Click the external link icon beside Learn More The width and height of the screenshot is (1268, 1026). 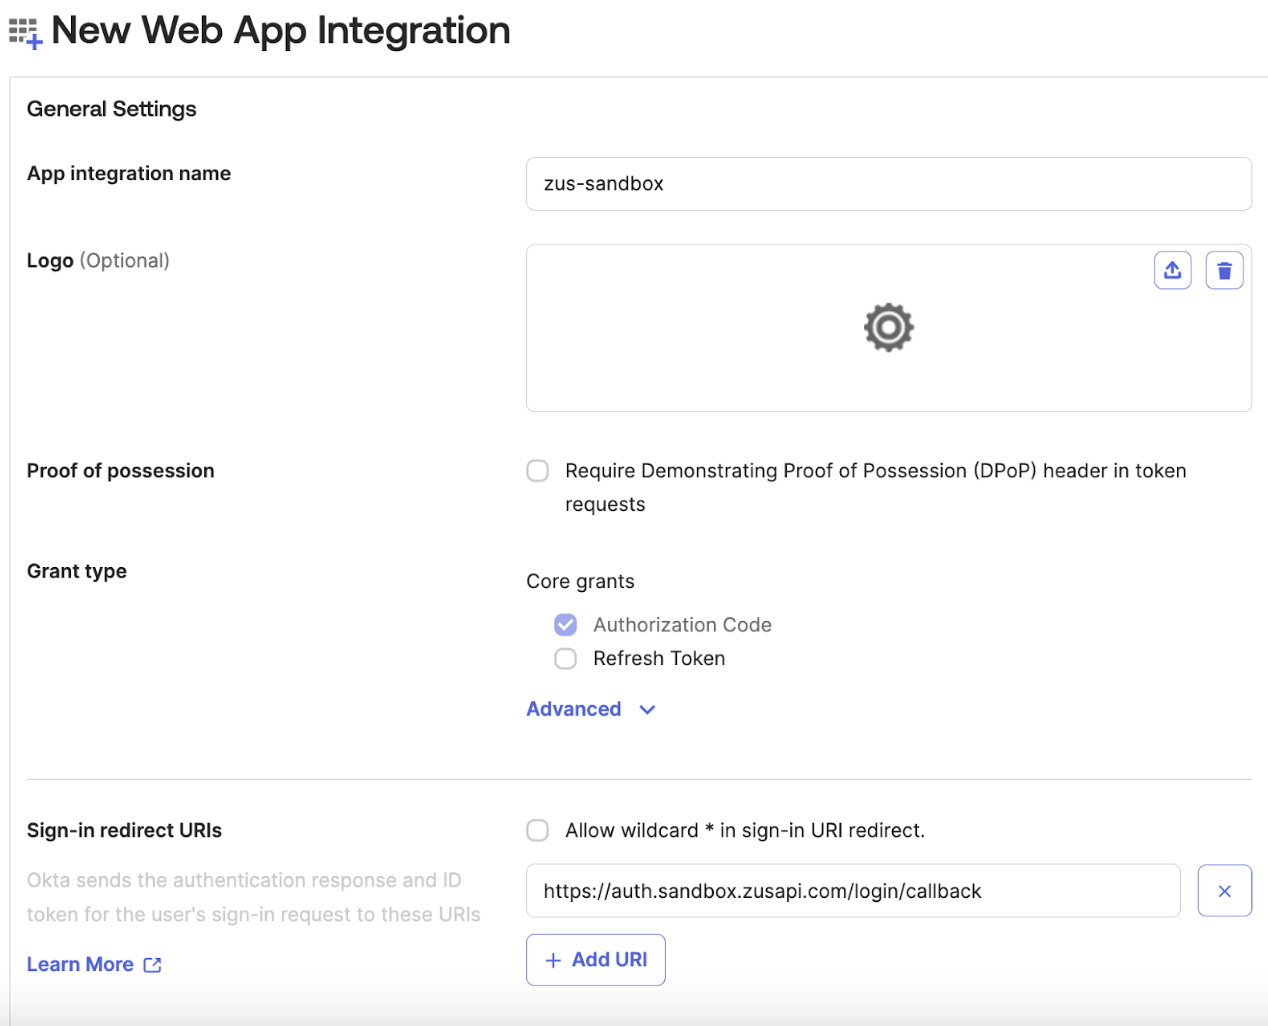(x=153, y=965)
